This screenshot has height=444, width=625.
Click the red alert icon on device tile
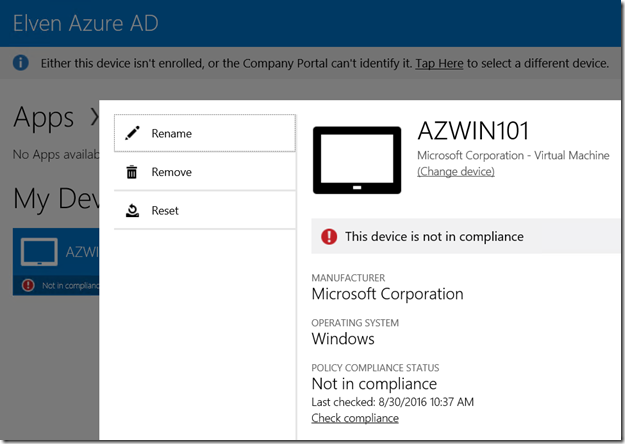[x=28, y=285]
